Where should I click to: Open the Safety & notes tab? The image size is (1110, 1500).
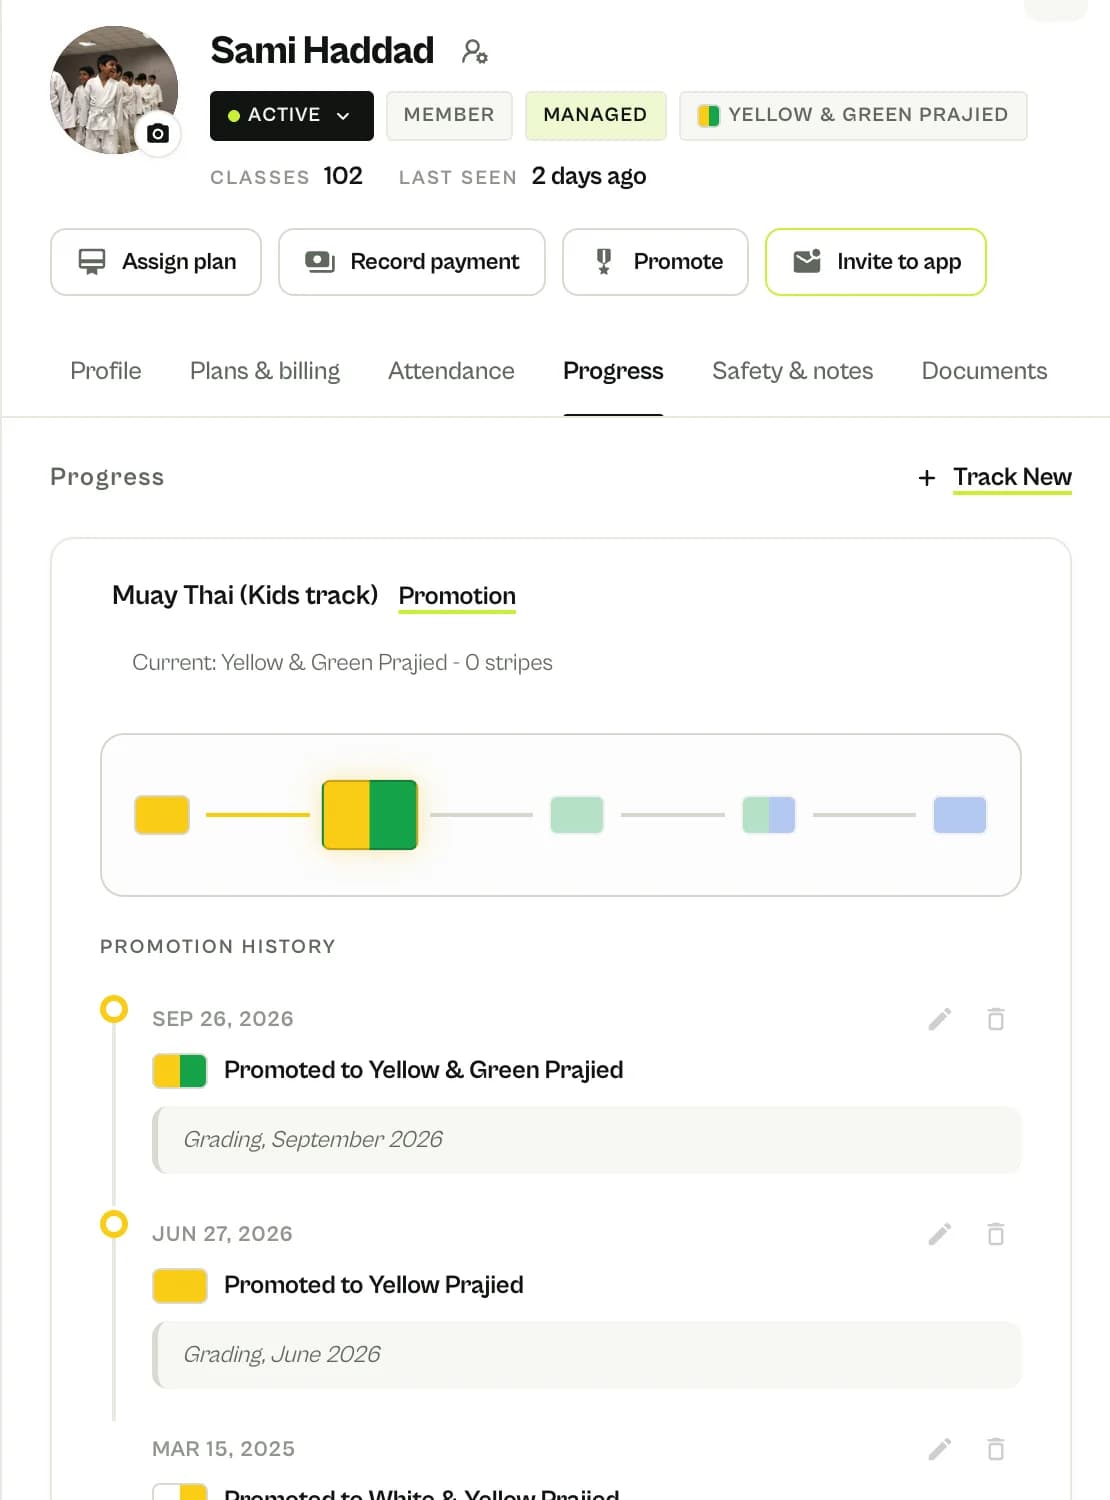(x=792, y=371)
